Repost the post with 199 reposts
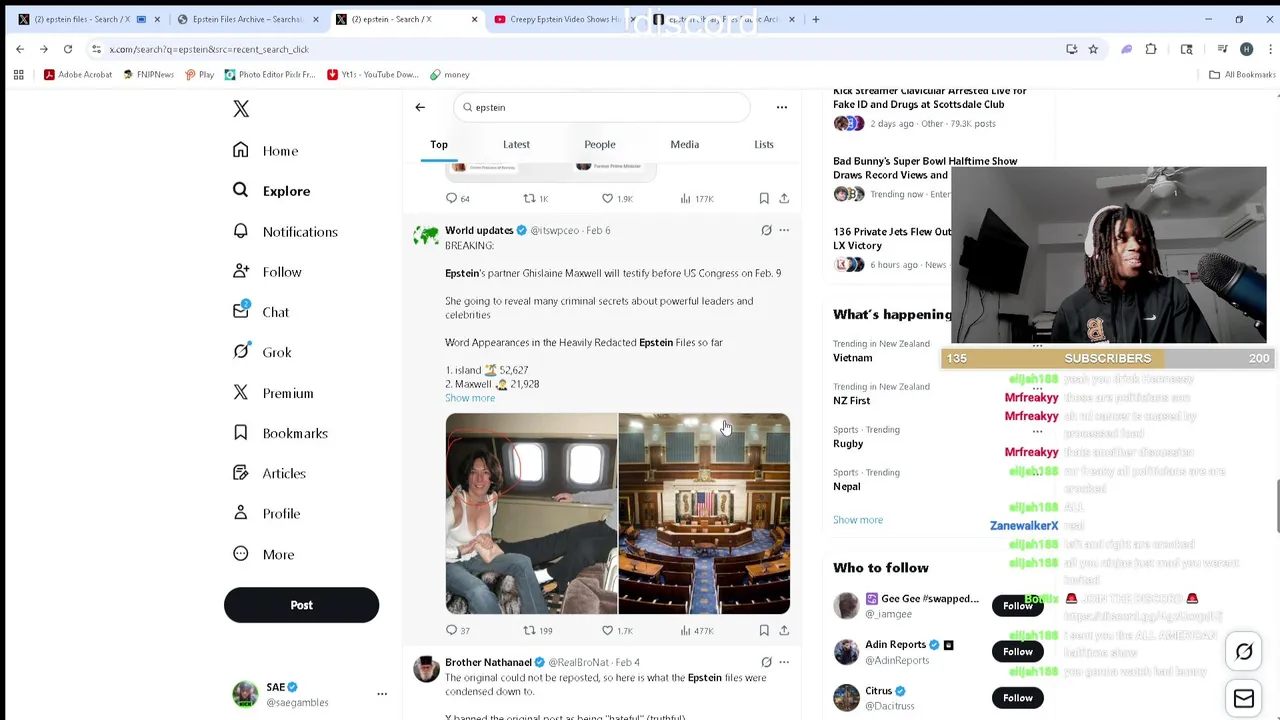The width and height of the screenshot is (1280, 720). pos(538,630)
